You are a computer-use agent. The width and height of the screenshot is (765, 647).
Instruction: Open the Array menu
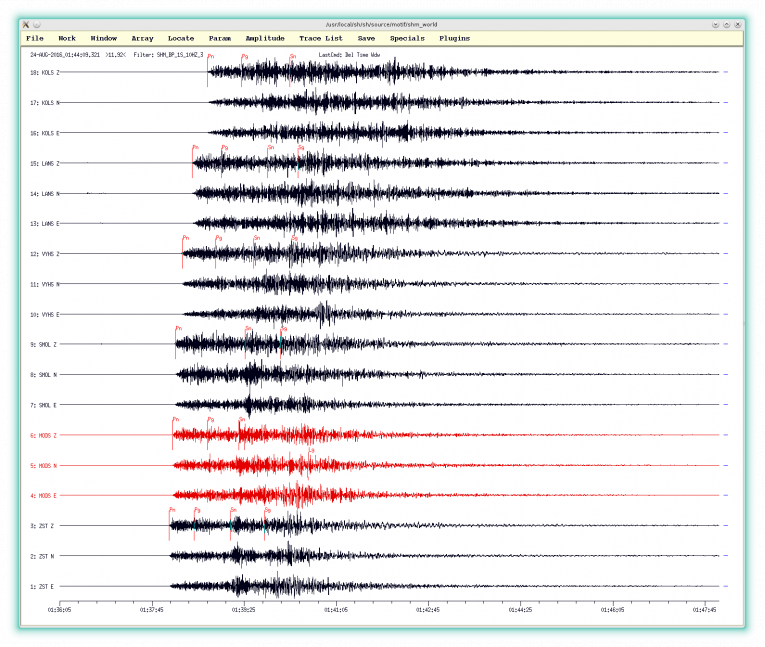pyautogui.click(x=142, y=38)
